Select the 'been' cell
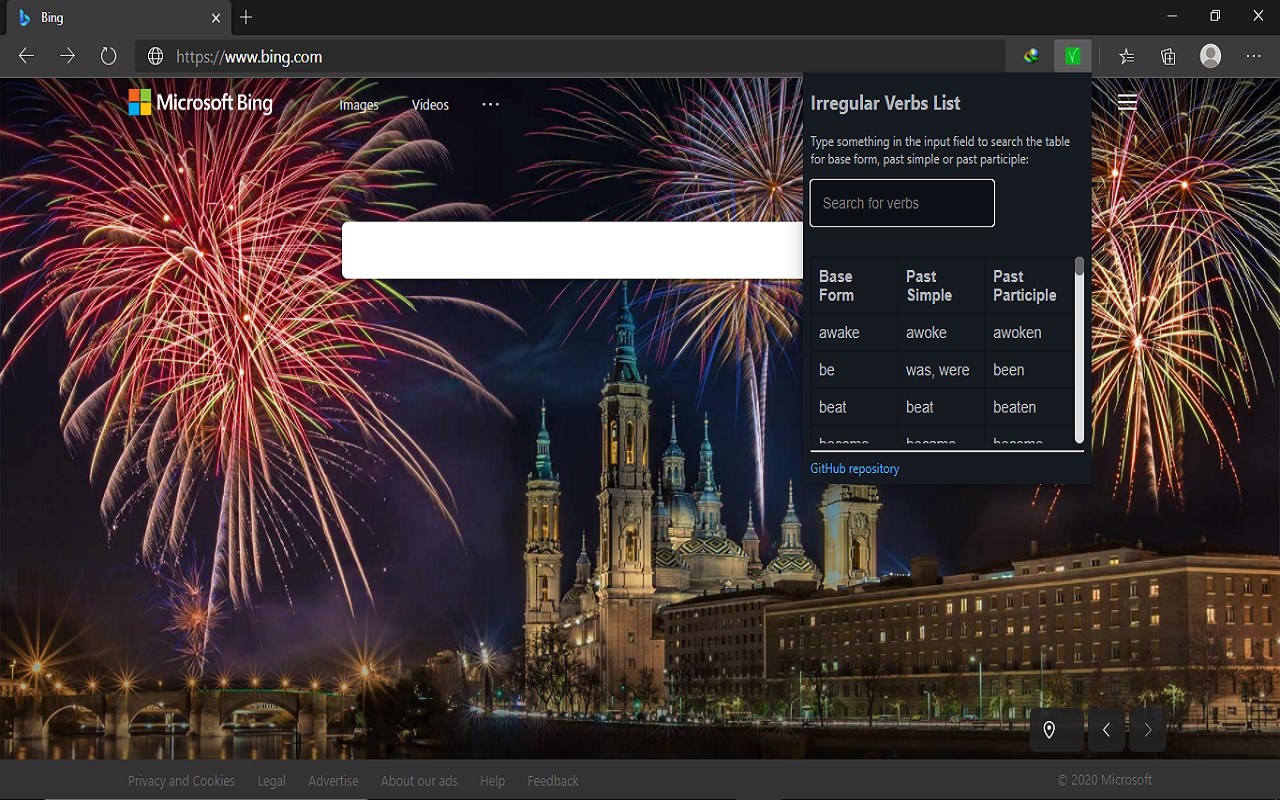This screenshot has height=800, width=1280. [x=1029, y=370]
